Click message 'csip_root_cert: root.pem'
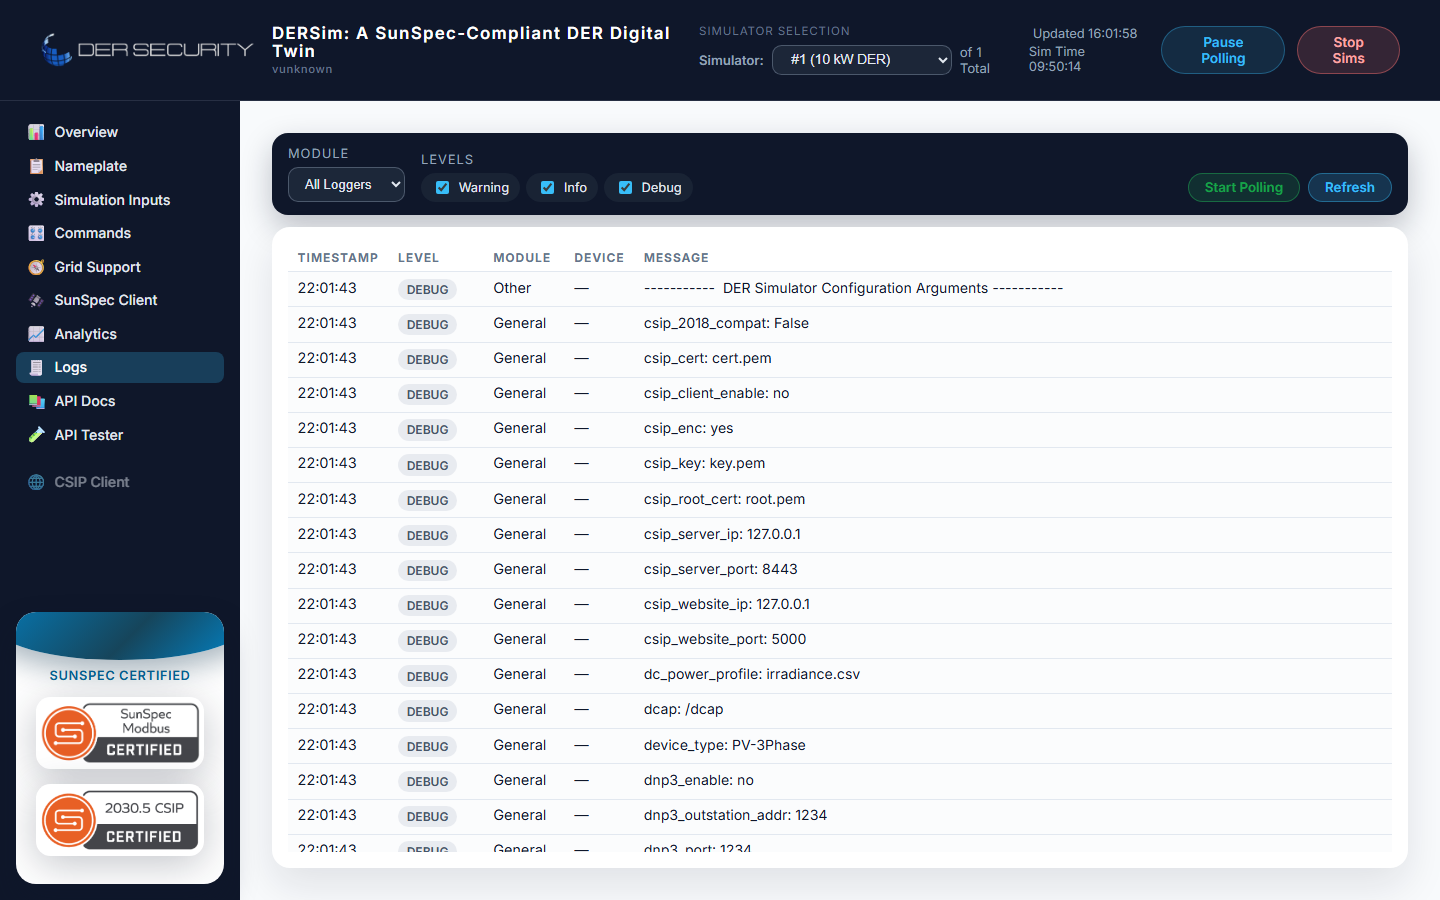The height and width of the screenshot is (900, 1440). click(724, 499)
